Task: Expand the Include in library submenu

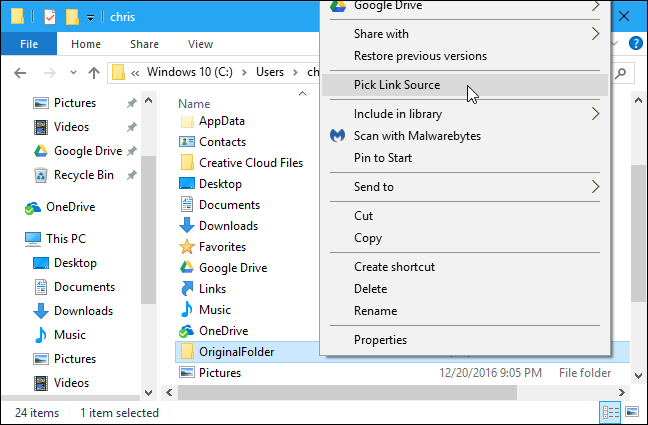Action: (596, 114)
